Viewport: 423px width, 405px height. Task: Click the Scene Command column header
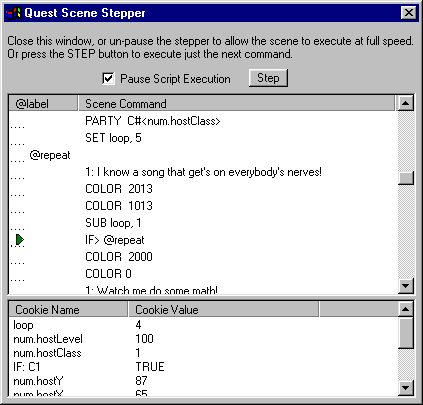click(x=236, y=104)
